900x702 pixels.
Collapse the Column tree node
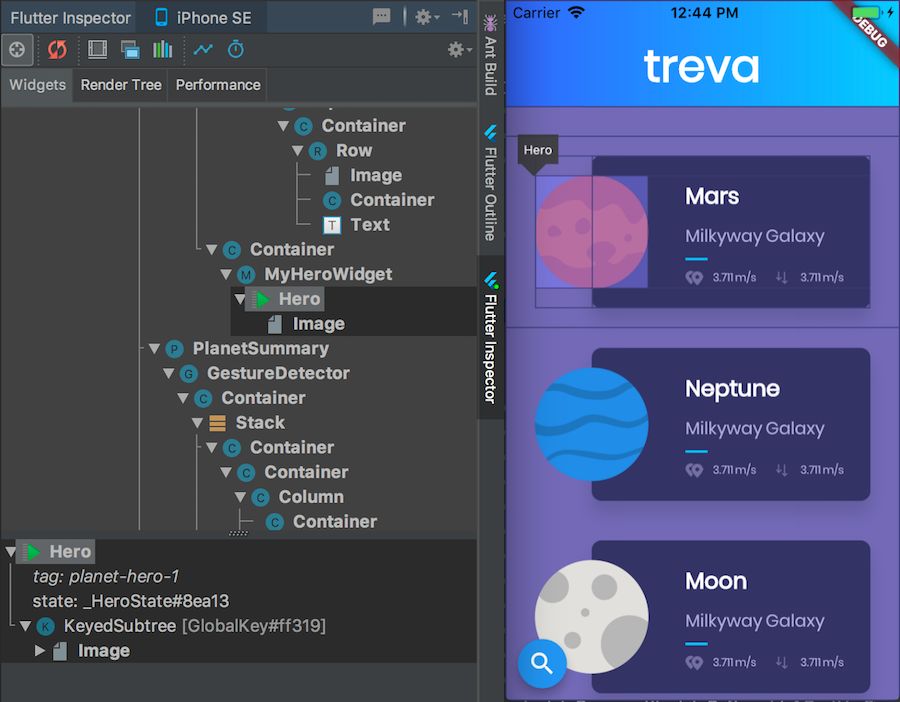point(240,497)
